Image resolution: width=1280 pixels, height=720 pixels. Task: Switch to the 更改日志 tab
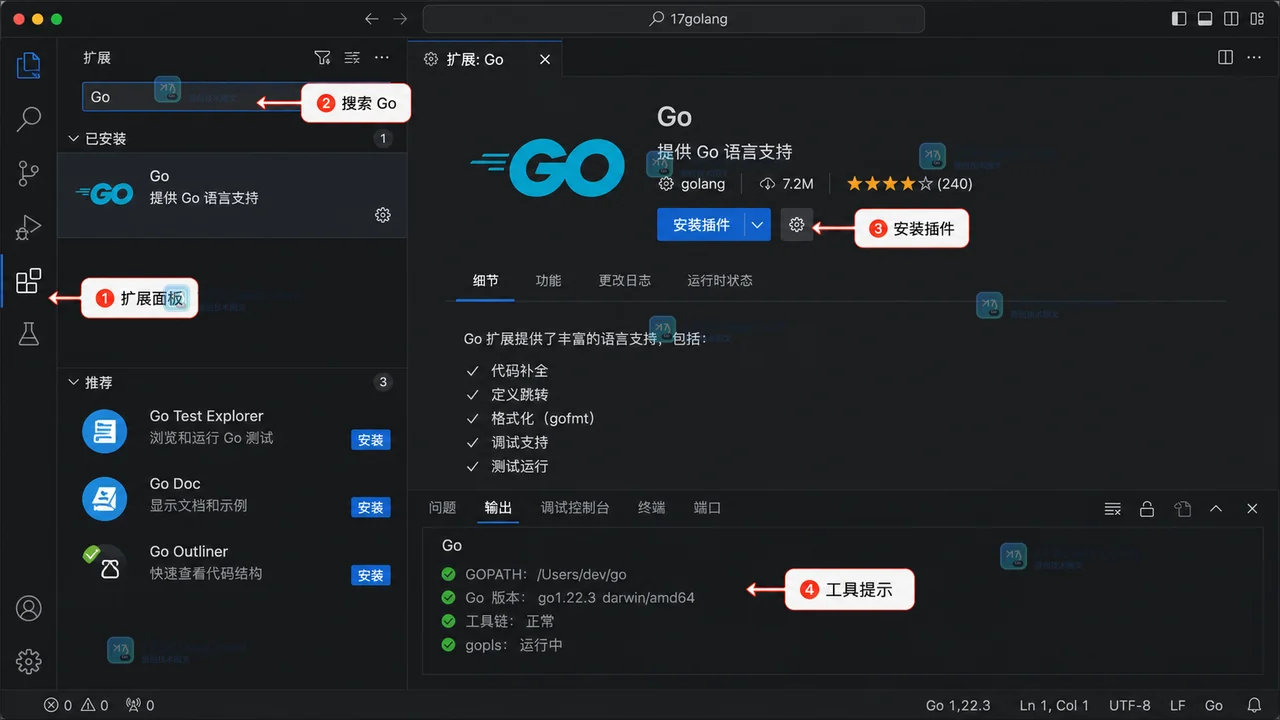pyautogui.click(x=625, y=280)
